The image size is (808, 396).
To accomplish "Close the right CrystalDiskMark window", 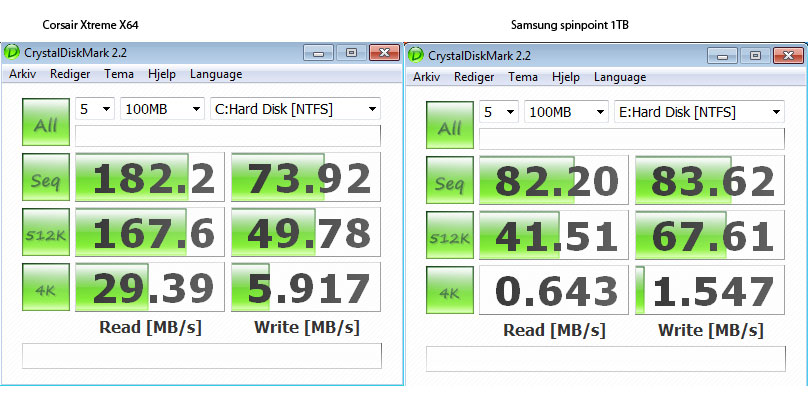I will (788, 55).
